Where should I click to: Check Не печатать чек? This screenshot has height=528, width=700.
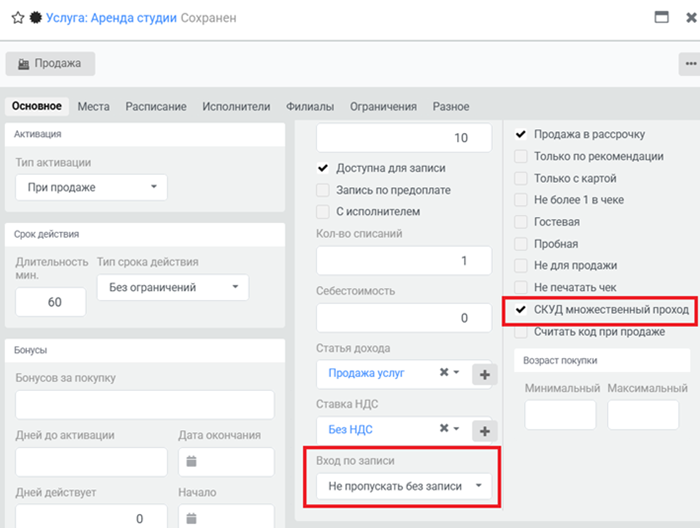coord(521,287)
